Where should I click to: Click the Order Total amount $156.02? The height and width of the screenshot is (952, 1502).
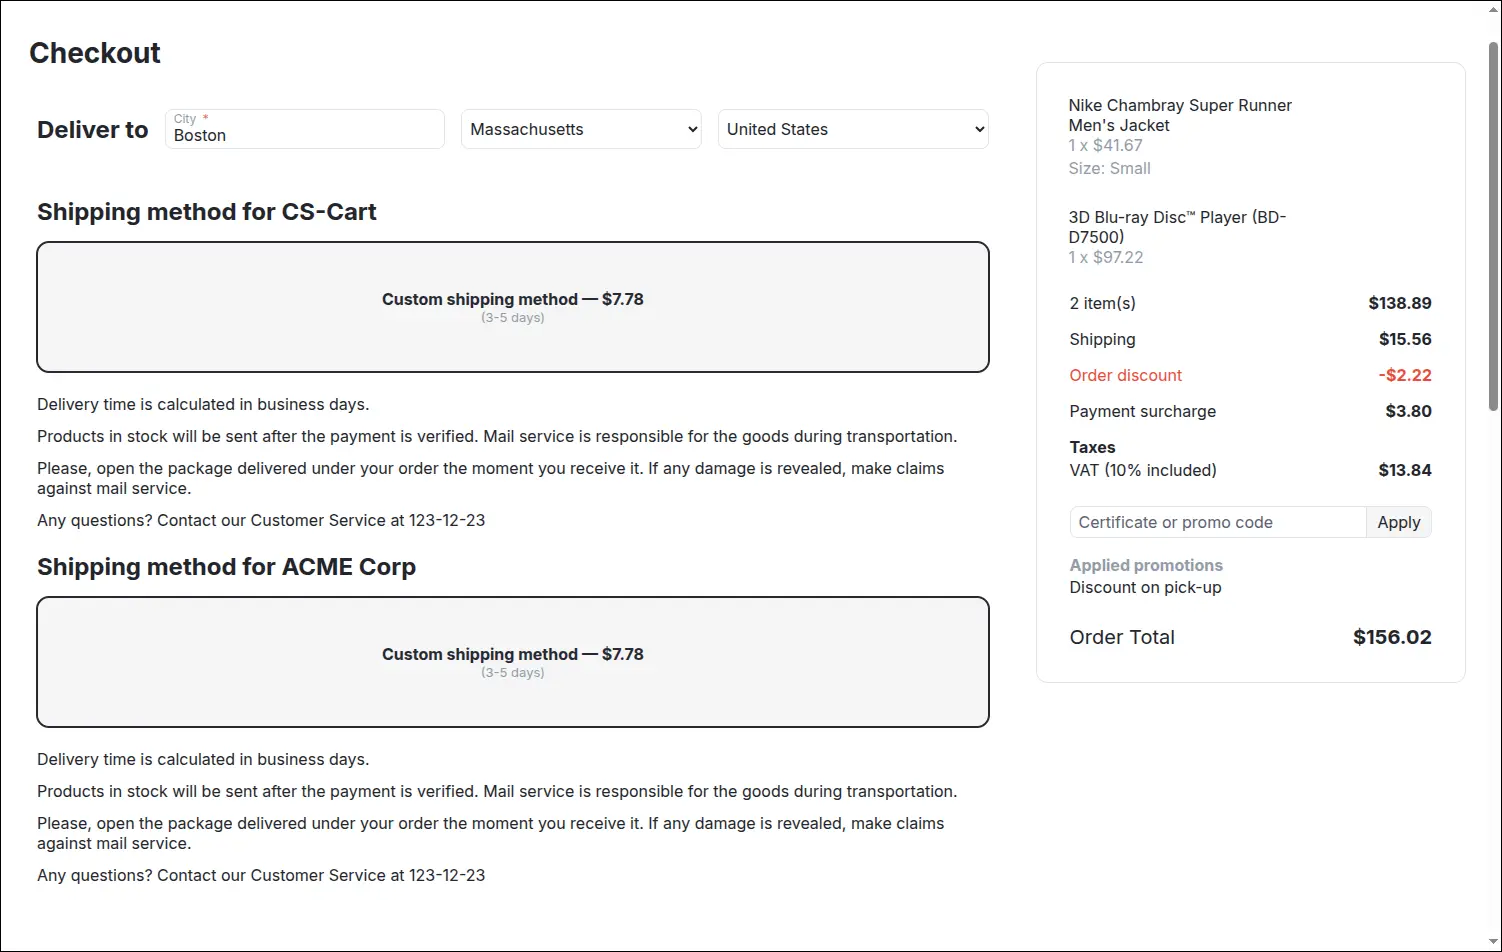(1392, 637)
